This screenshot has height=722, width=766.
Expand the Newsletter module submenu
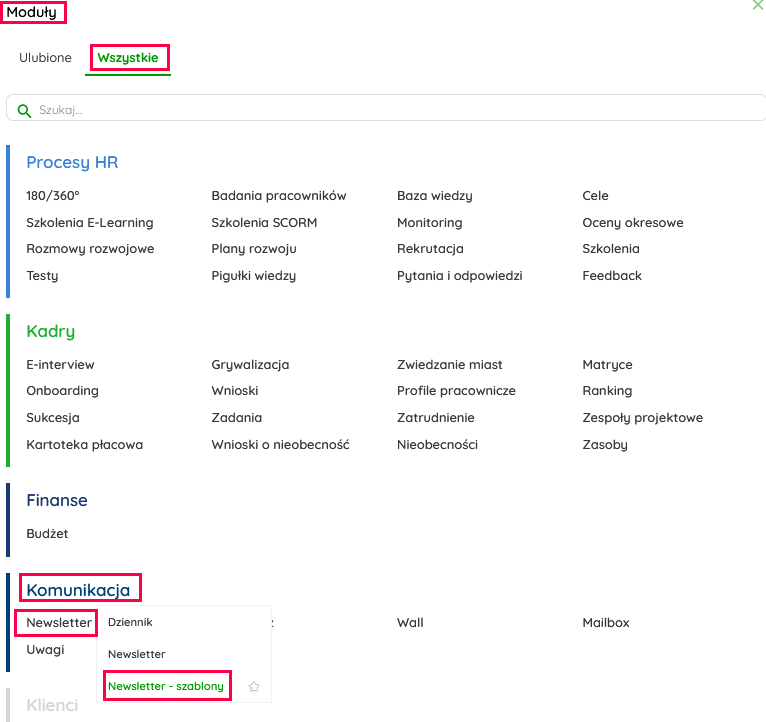pyautogui.click(x=58, y=623)
